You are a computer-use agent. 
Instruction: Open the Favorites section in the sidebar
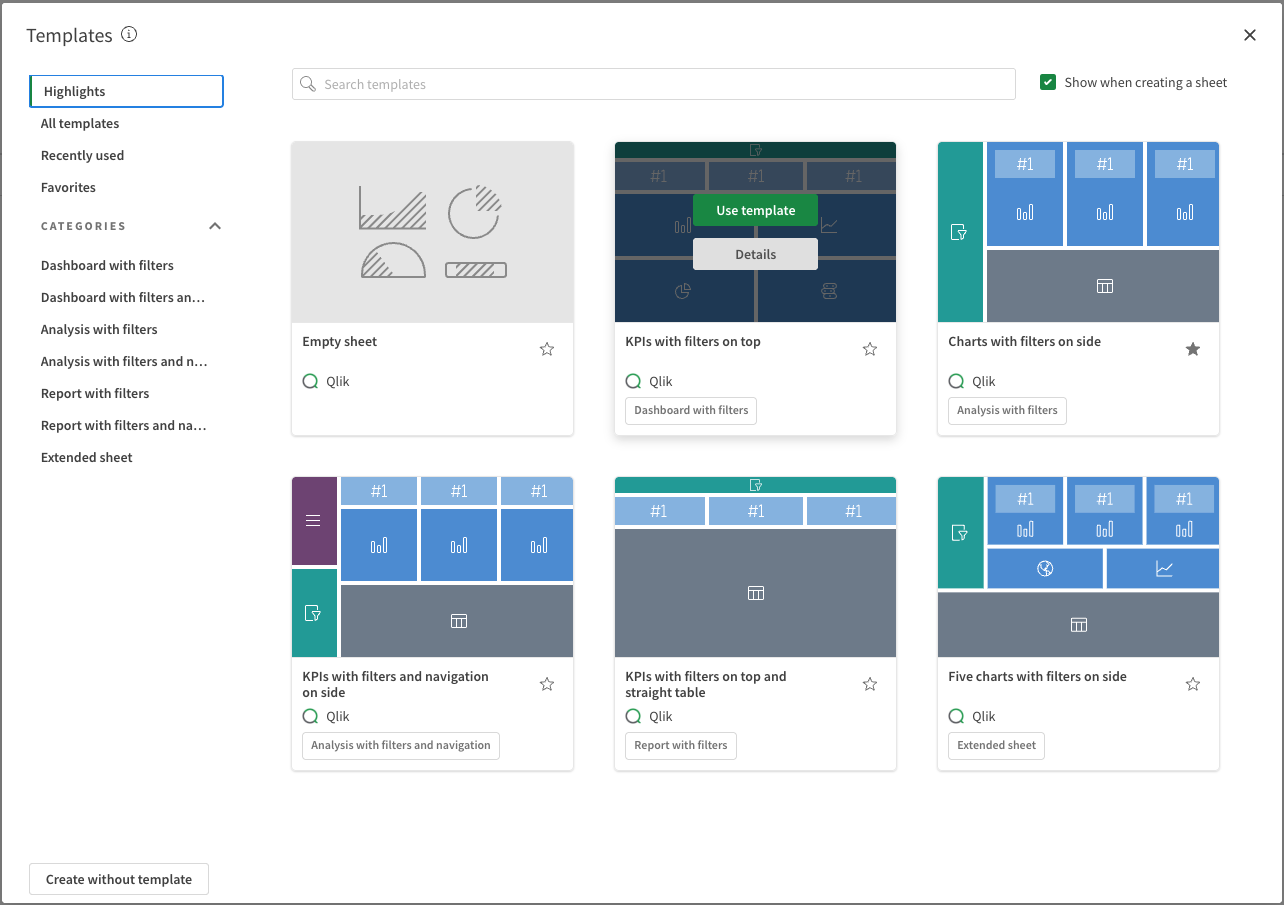pyautogui.click(x=68, y=187)
